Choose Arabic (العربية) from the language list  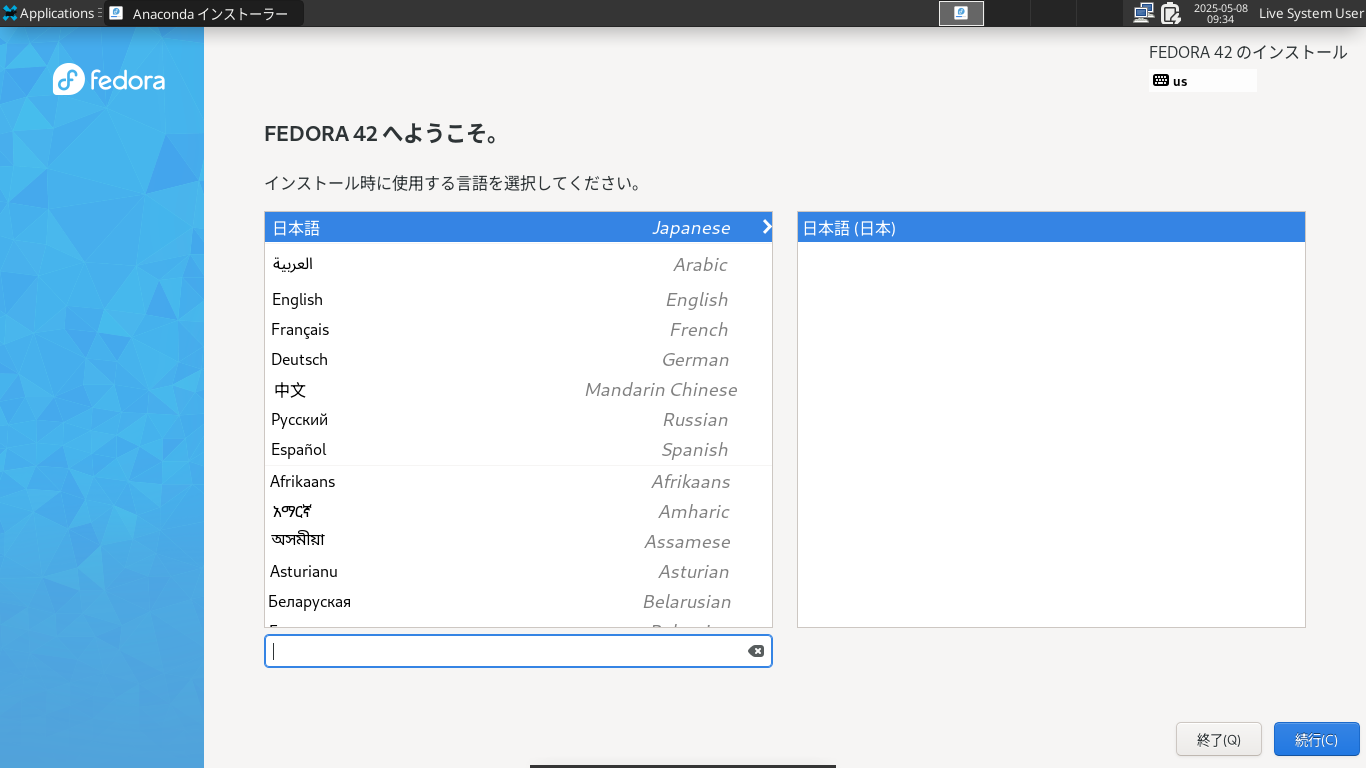[518, 264]
